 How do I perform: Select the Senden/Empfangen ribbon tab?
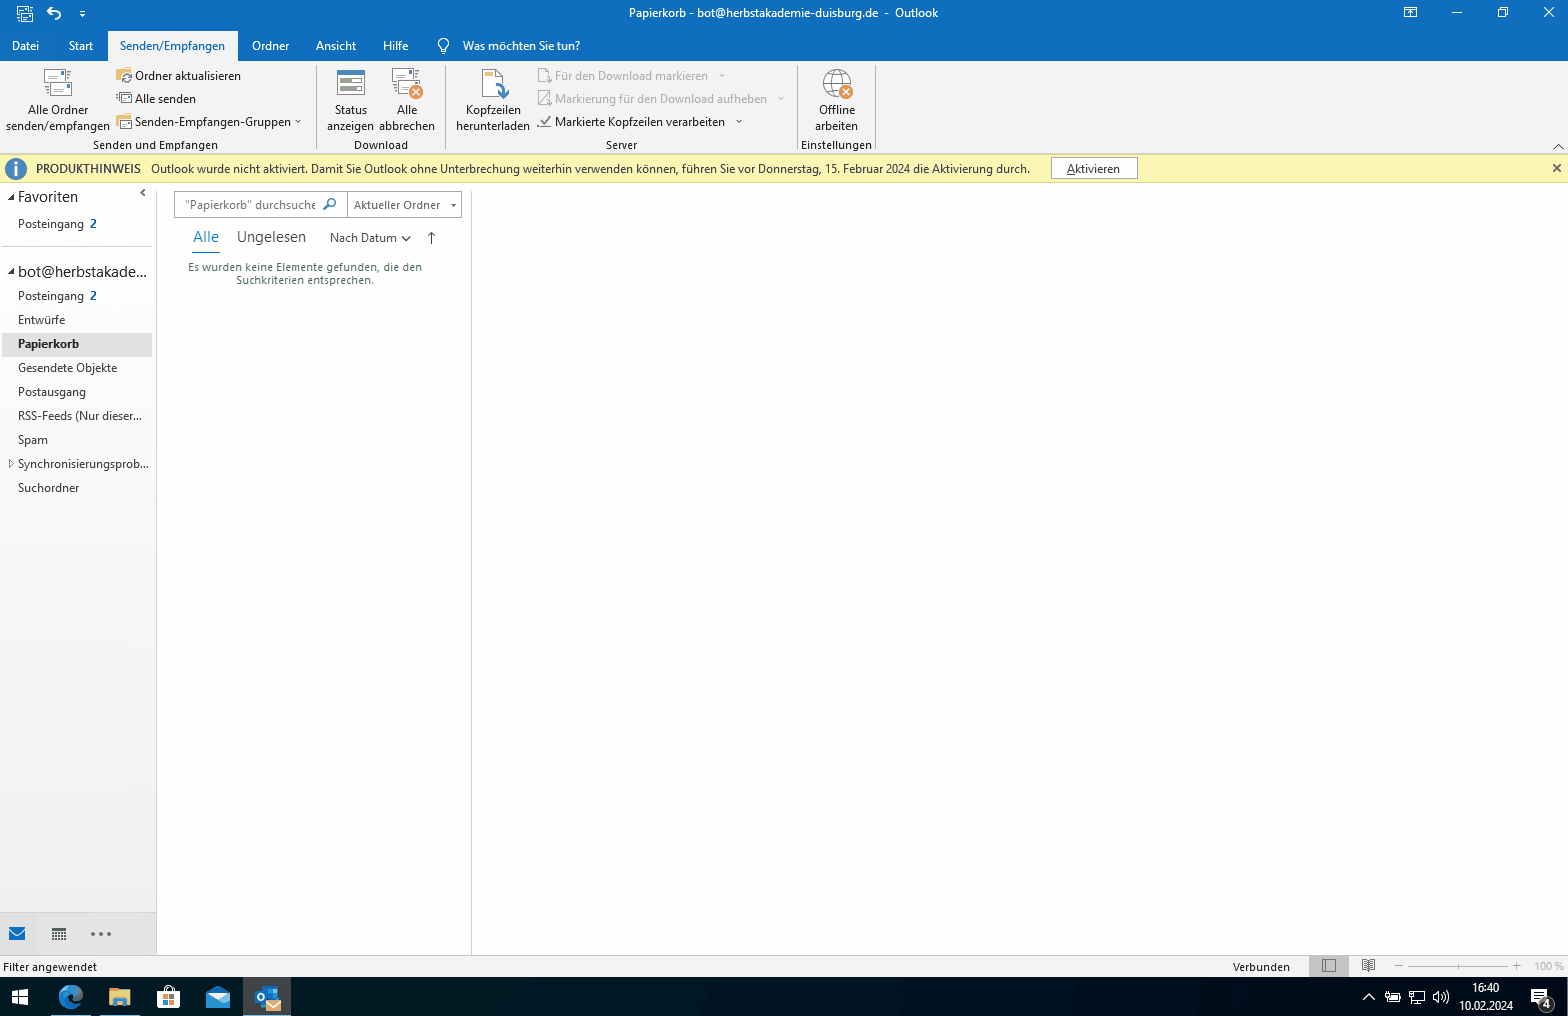(x=172, y=46)
